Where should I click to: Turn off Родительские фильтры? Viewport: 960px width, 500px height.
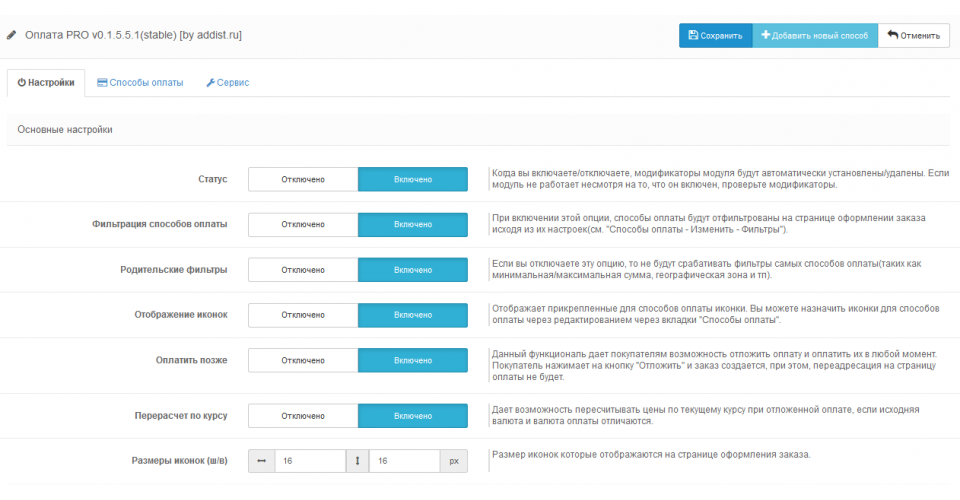pyautogui.click(x=303, y=270)
